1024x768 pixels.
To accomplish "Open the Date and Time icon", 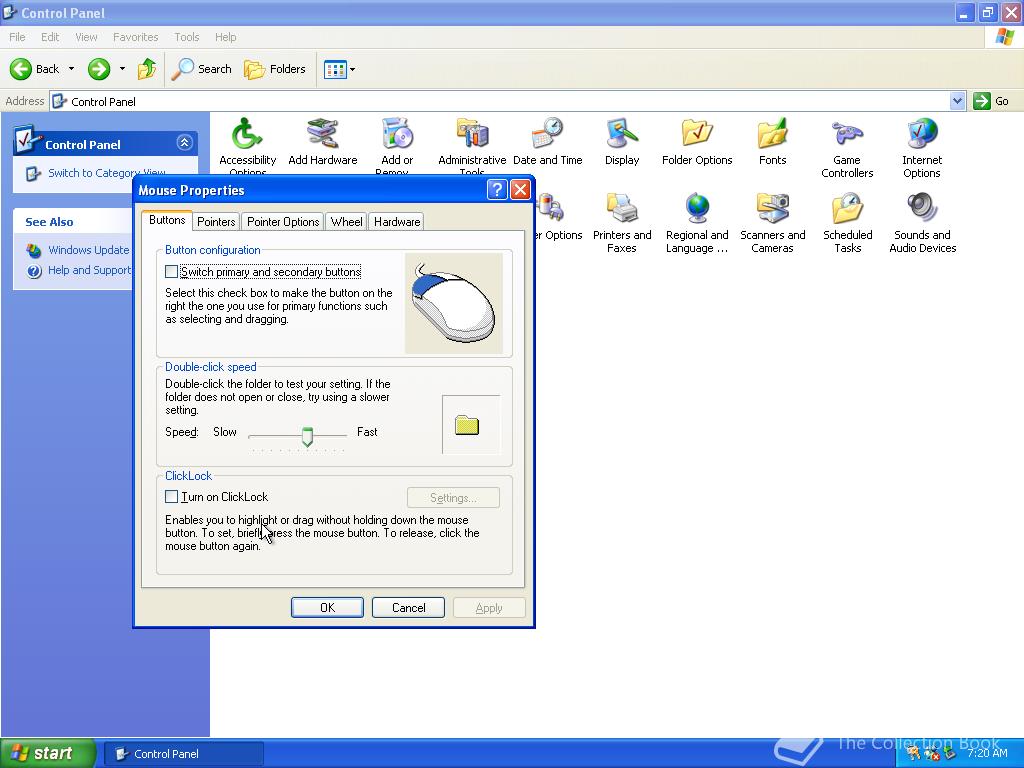I will [547, 134].
